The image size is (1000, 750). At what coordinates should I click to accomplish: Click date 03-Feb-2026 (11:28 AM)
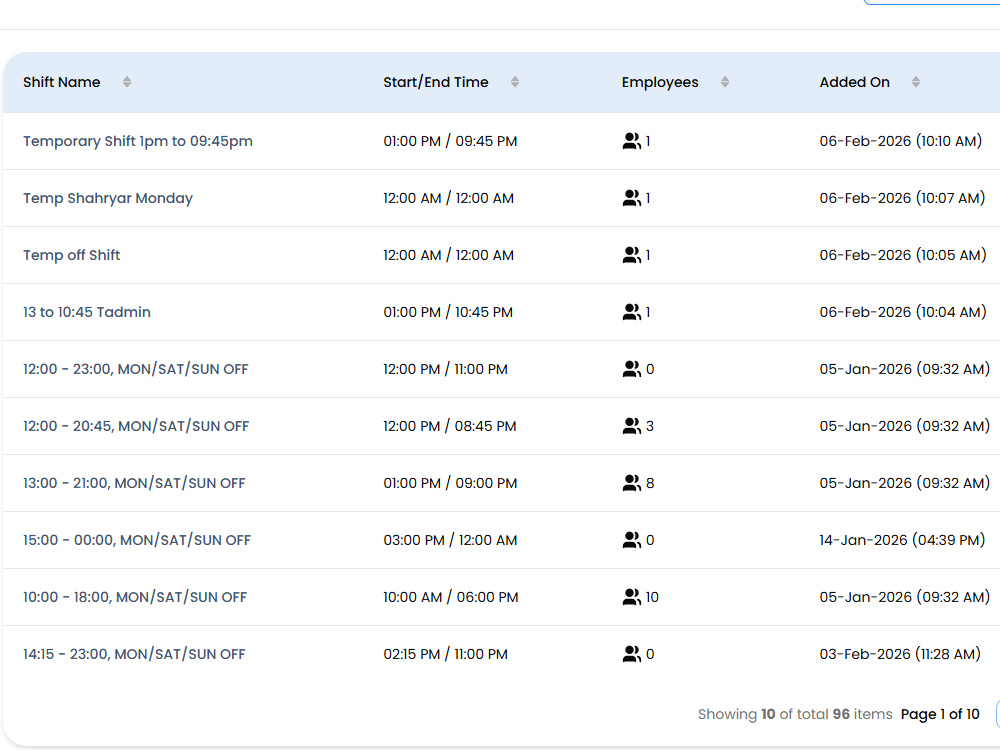click(900, 654)
